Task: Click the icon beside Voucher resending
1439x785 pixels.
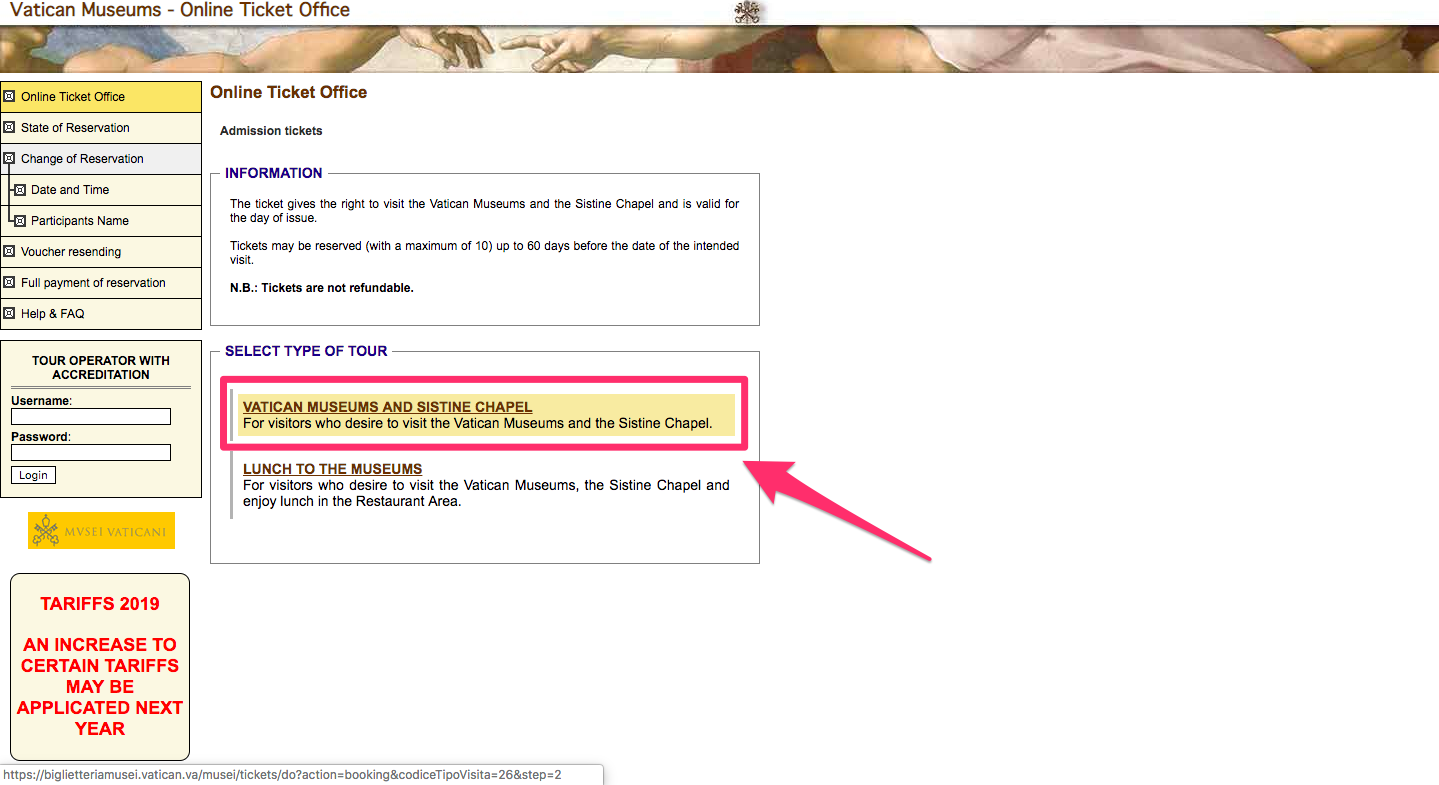Action: point(10,252)
